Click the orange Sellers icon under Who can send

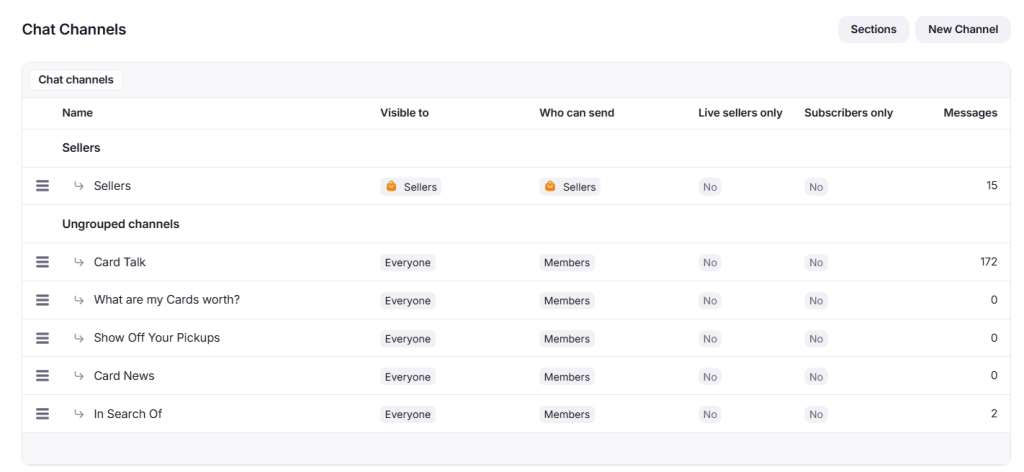[x=550, y=187]
